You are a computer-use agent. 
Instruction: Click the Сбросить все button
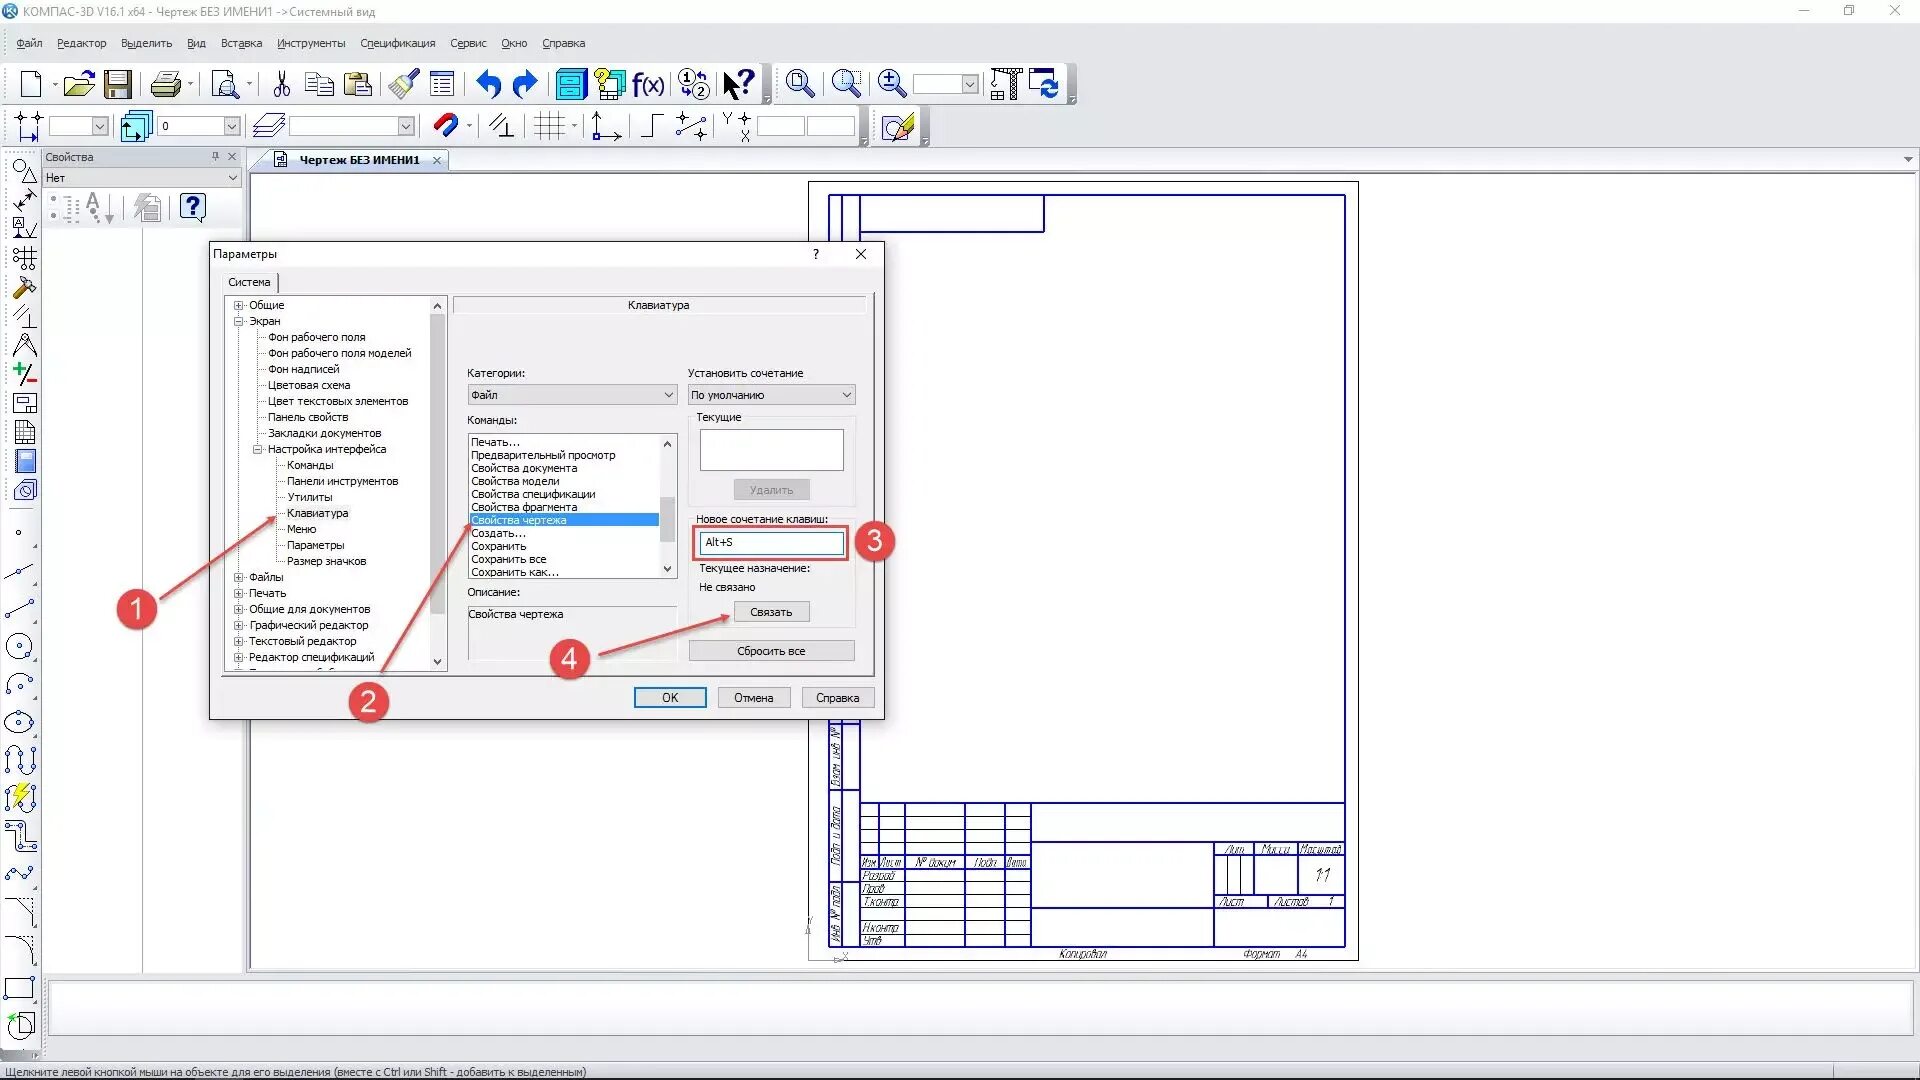[x=770, y=651]
